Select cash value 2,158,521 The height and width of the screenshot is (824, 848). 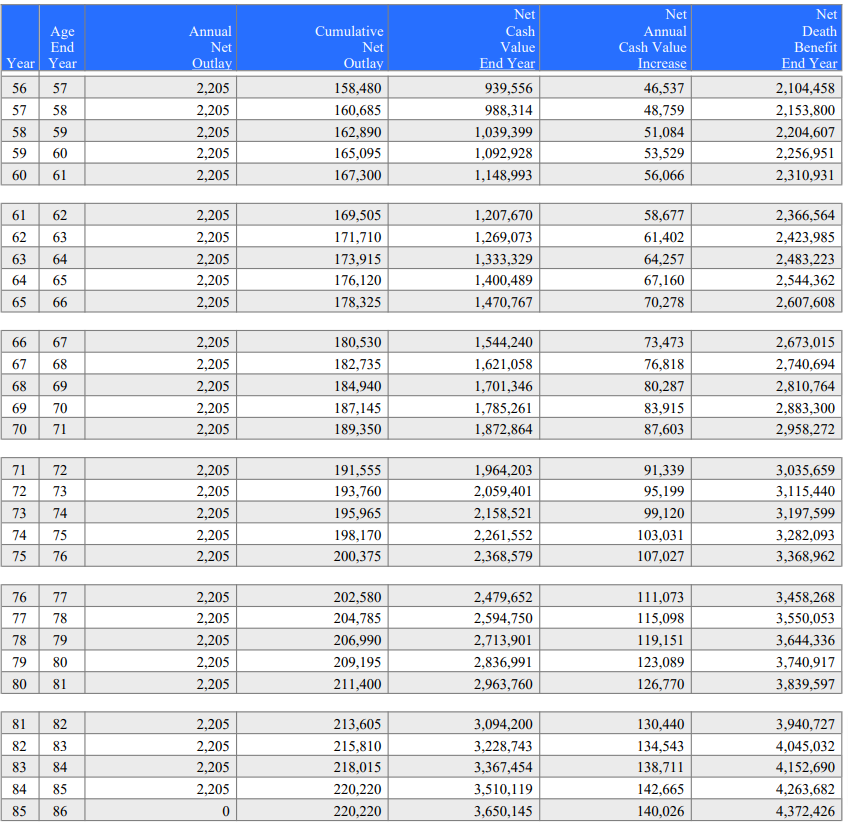(504, 513)
